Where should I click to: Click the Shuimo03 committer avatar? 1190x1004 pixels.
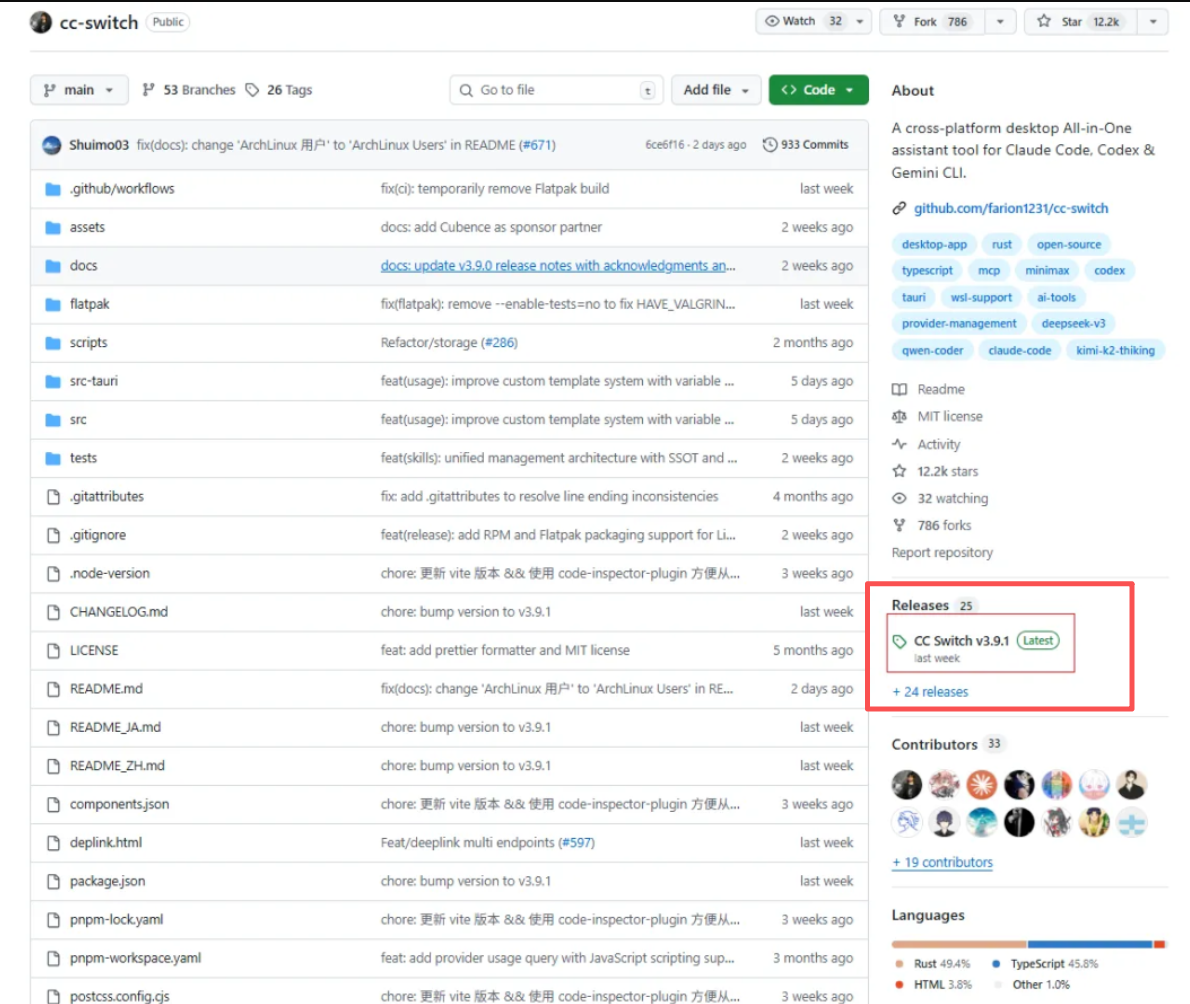tap(52, 145)
